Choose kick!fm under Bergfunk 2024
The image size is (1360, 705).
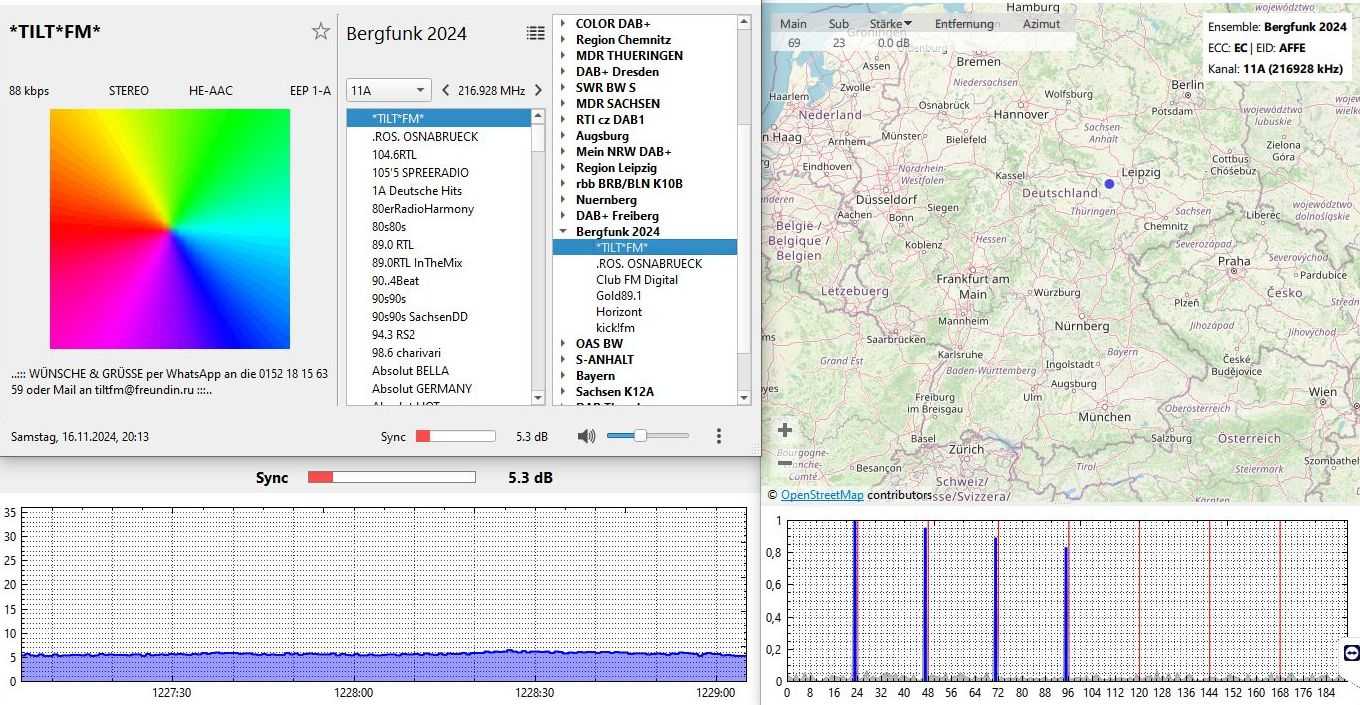pyautogui.click(x=615, y=328)
